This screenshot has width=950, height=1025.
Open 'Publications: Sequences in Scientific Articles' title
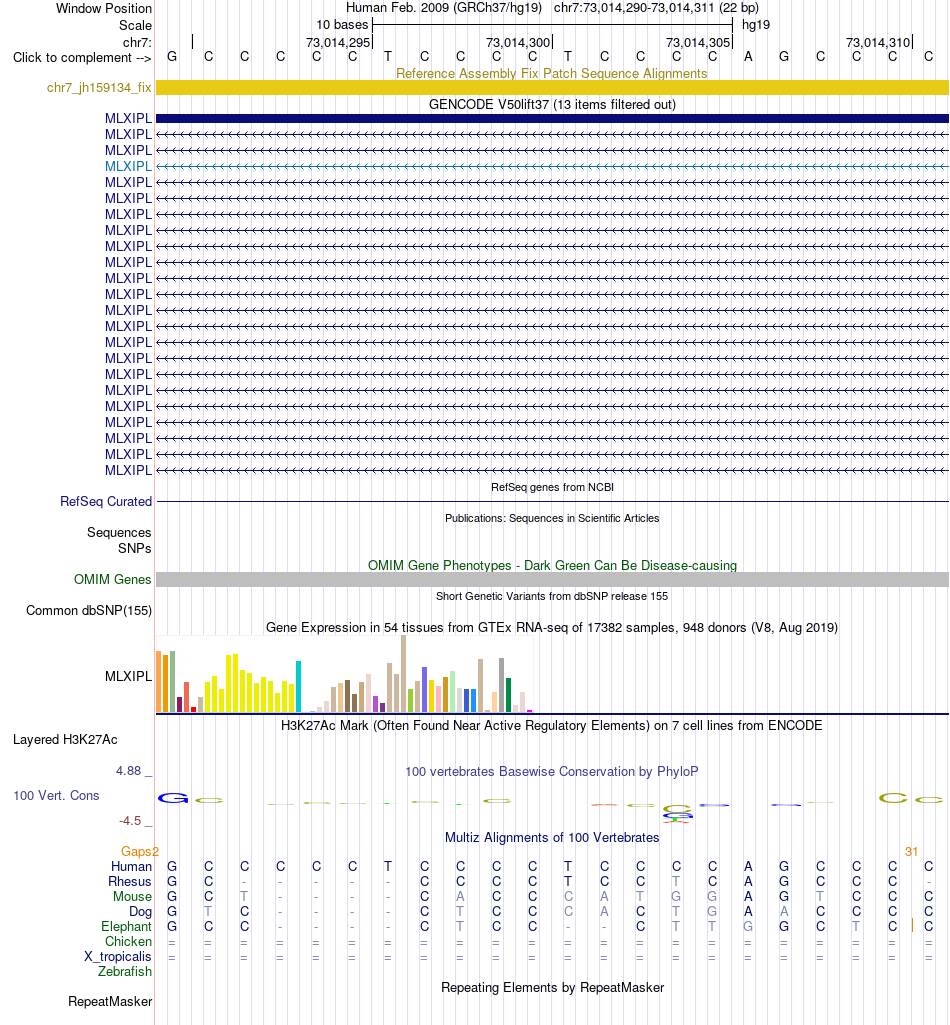[552, 518]
